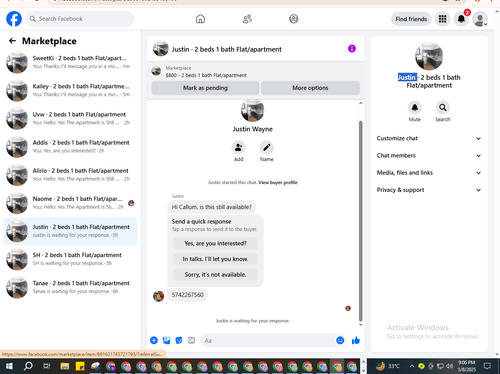Open the Kailey conversation

[70, 90]
